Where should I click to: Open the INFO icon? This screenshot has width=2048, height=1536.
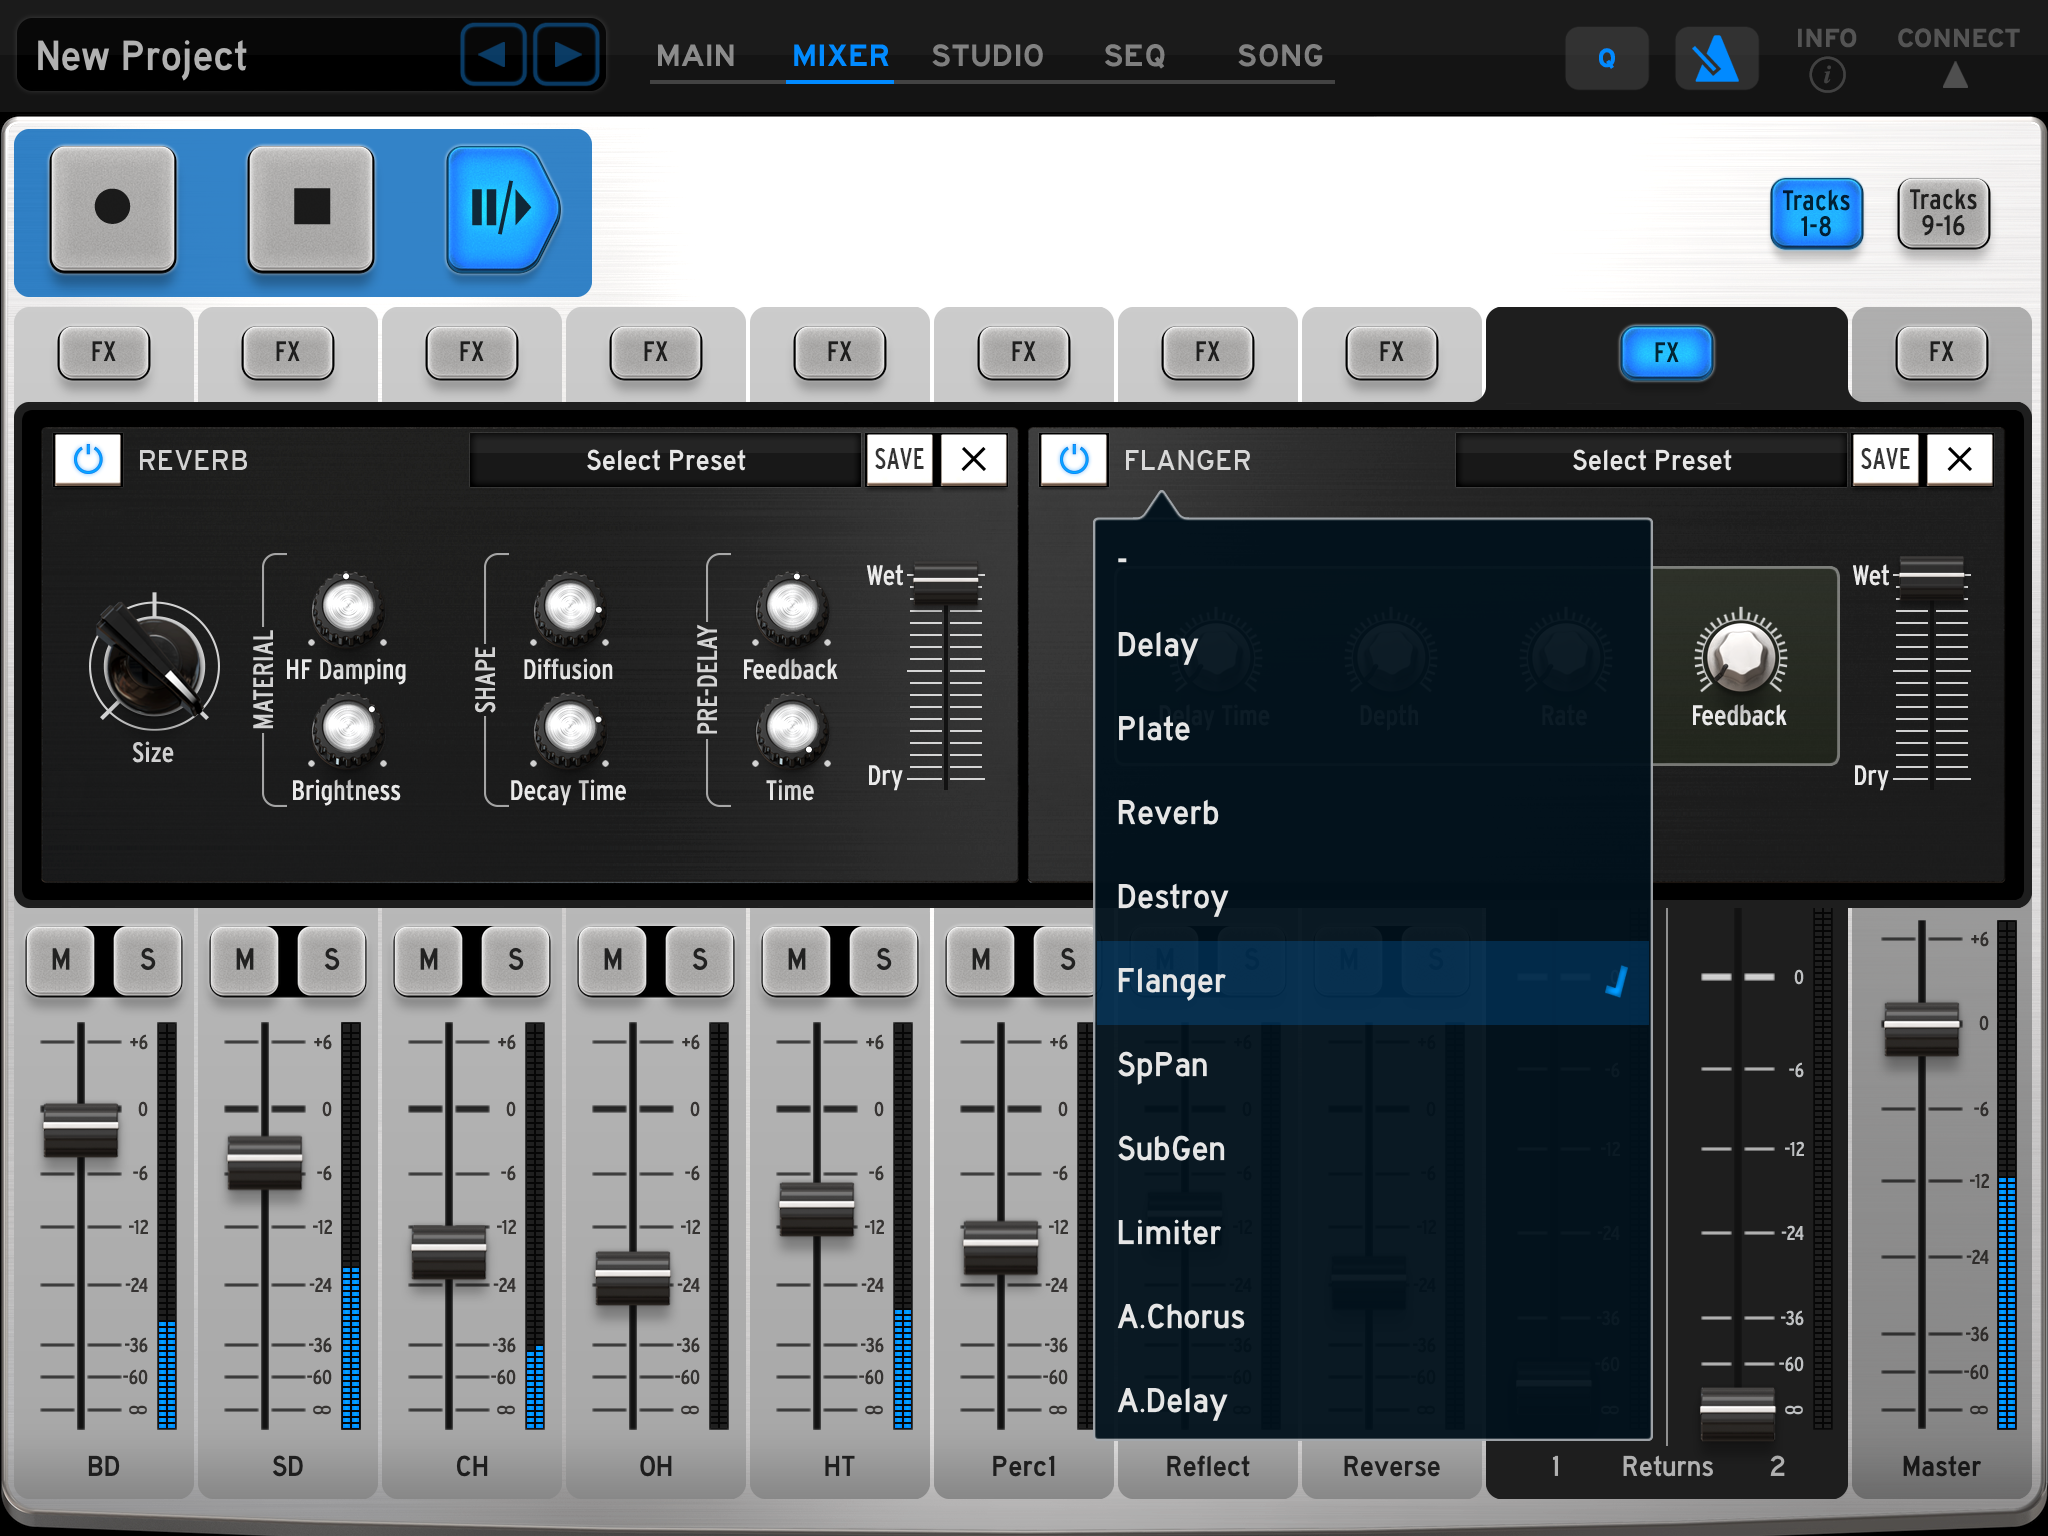pos(1826,74)
